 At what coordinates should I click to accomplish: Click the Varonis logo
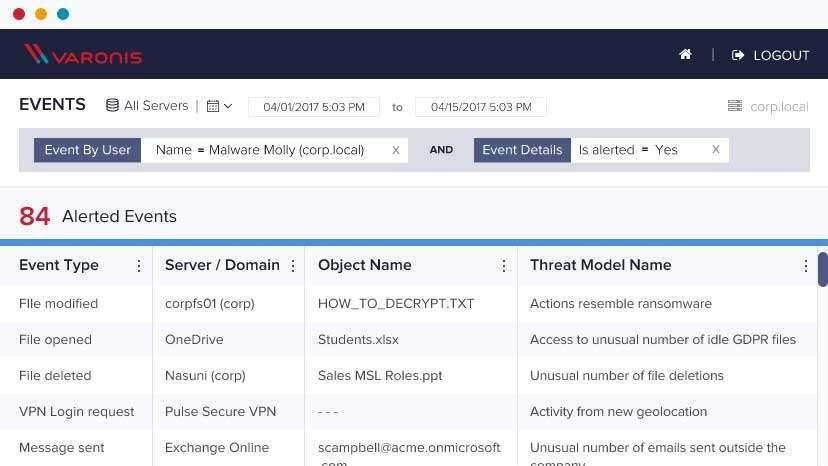83,55
